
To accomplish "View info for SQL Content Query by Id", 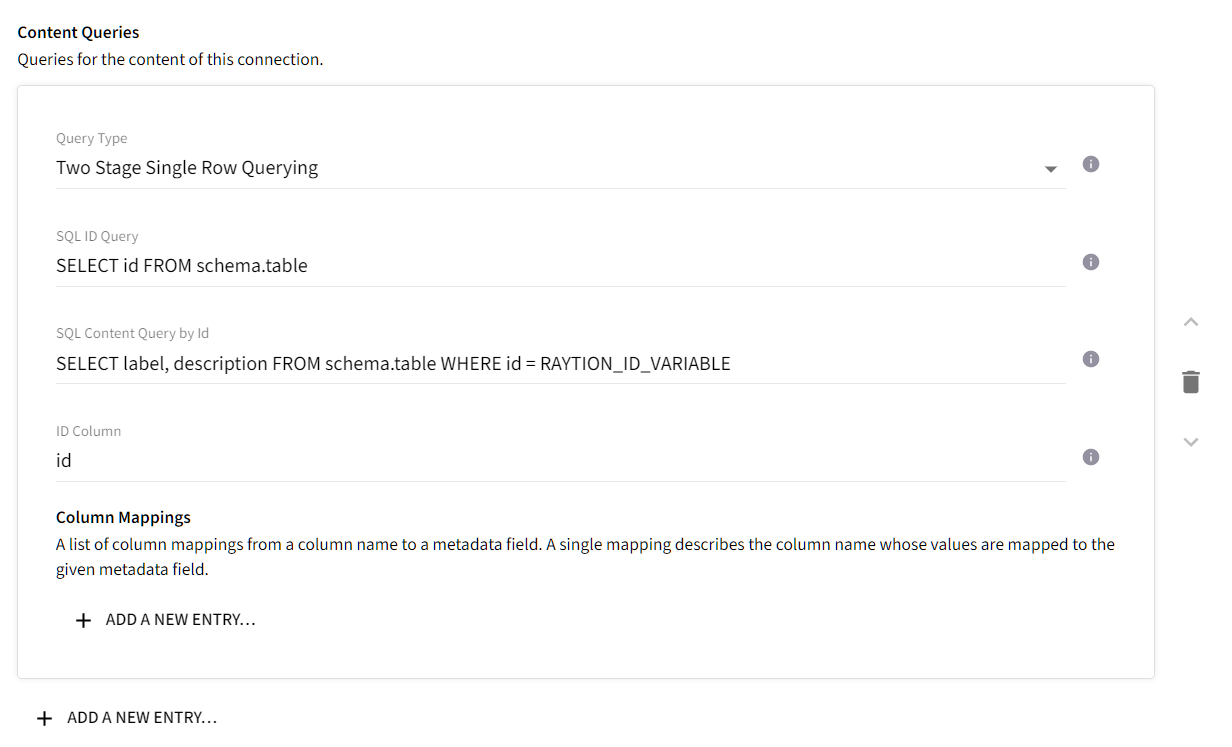I will (1091, 359).
